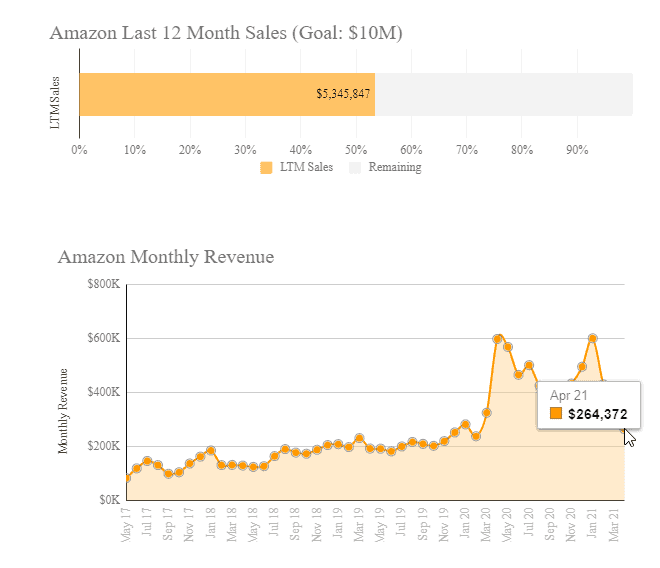Click the $800K y-axis label

click(x=105, y=284)
